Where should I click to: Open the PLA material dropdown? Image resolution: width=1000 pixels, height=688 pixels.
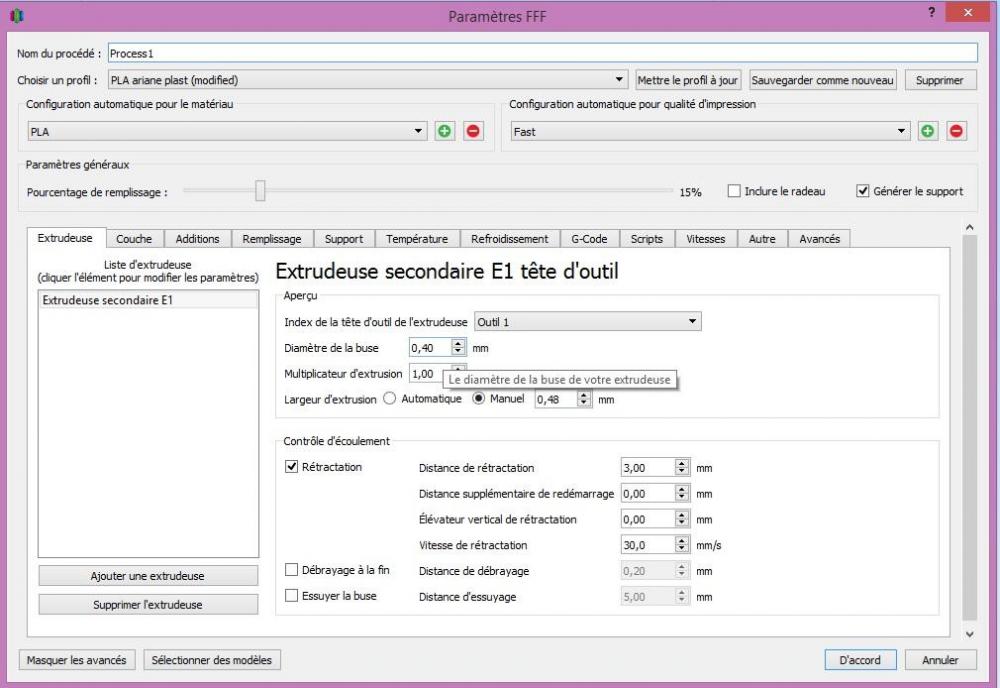point(226,131)
